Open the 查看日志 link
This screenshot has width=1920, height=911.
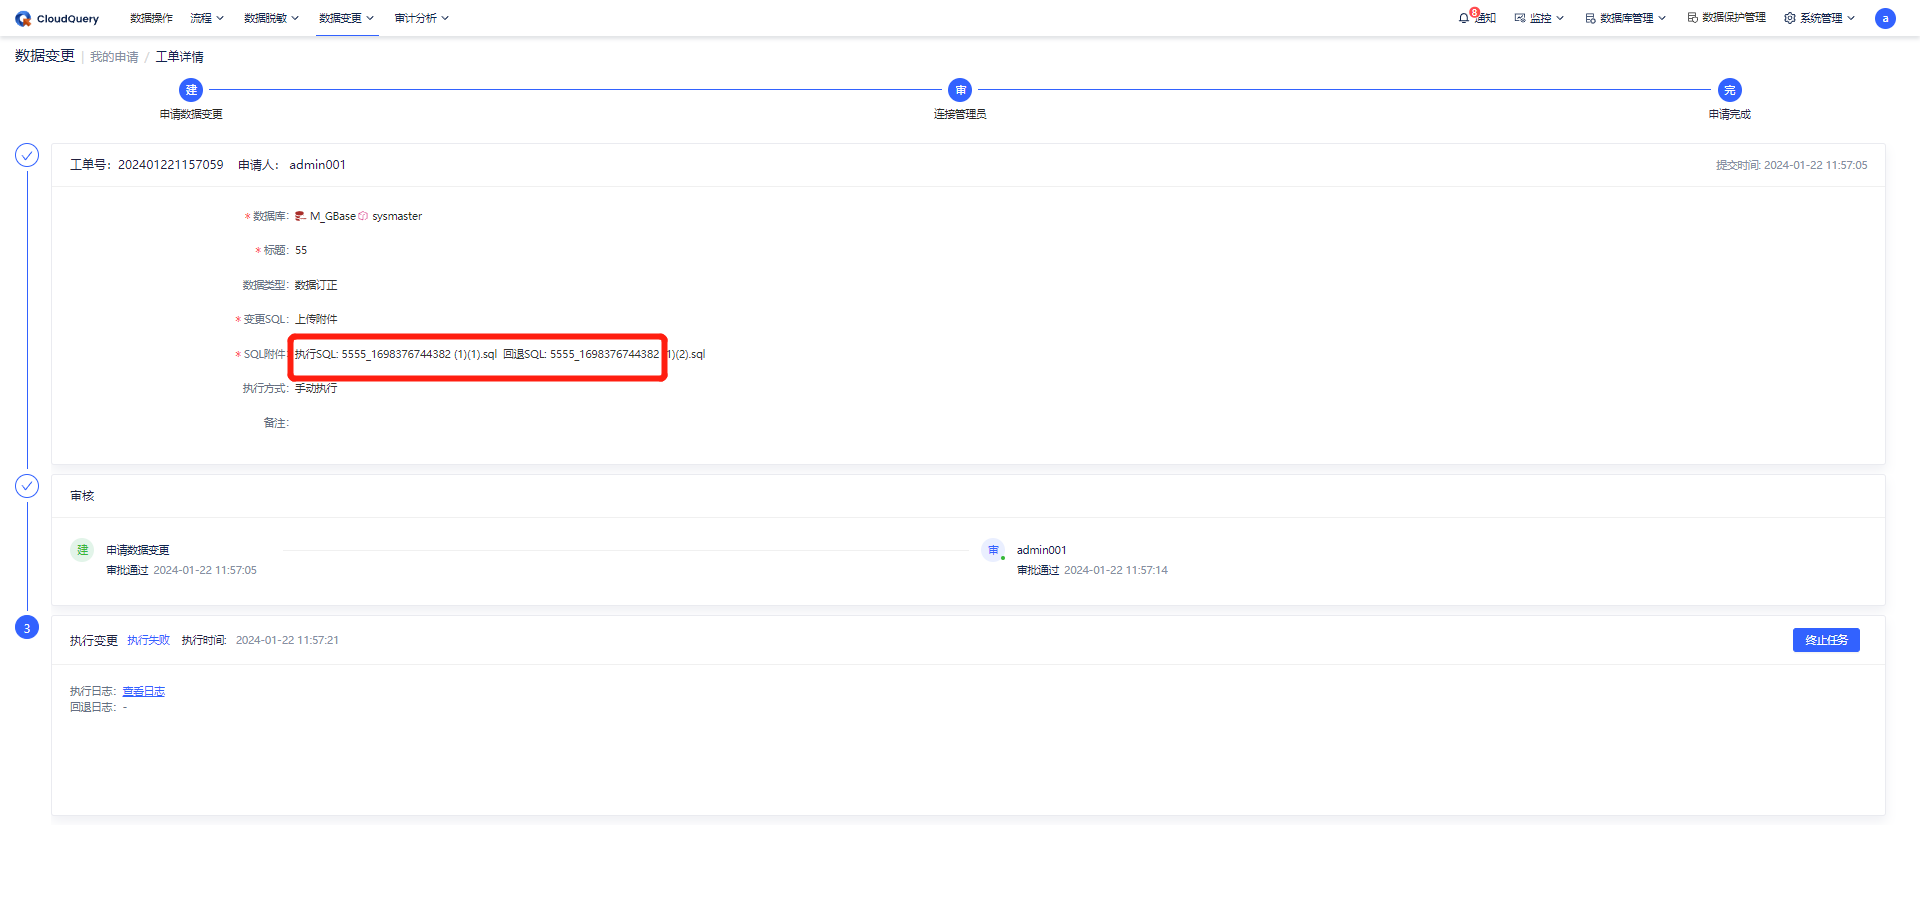click(x=143, y=691)
